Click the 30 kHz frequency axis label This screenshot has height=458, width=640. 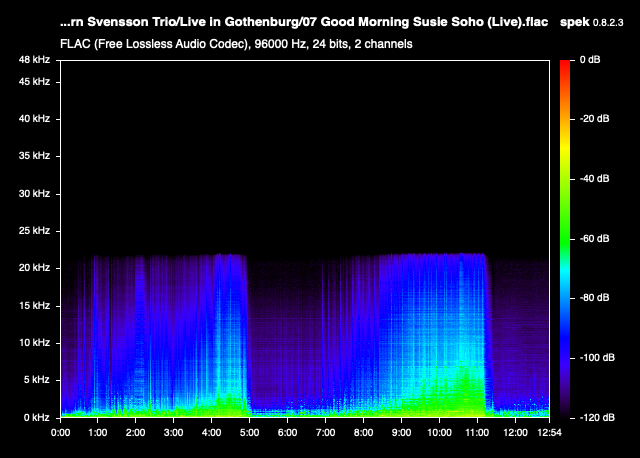tap(34, 193)
